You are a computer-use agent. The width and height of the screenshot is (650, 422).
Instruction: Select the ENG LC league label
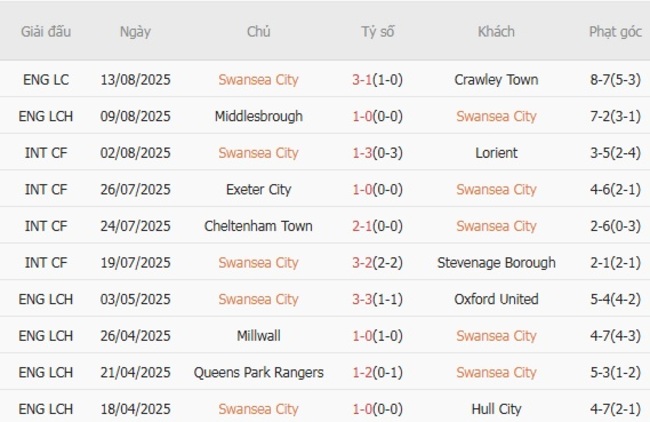(46, 79)
